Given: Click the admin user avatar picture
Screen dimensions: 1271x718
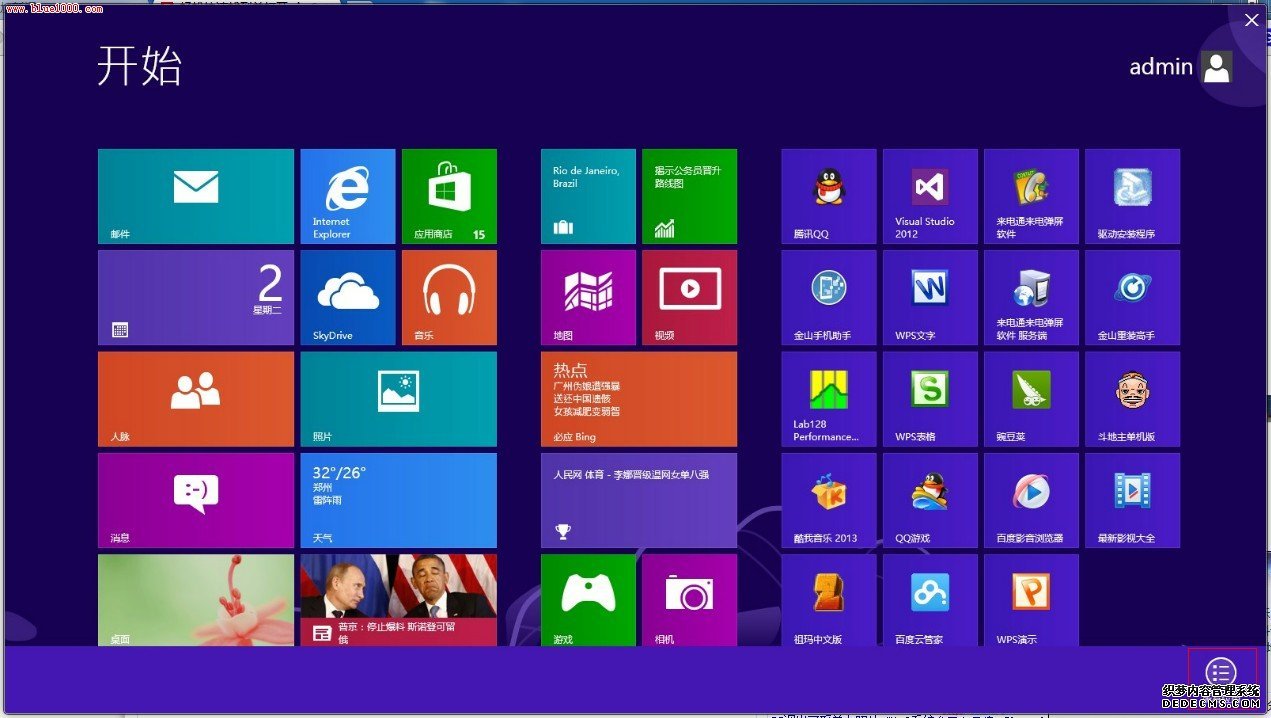Looking at the screenshot, I should click(1217, 67).
